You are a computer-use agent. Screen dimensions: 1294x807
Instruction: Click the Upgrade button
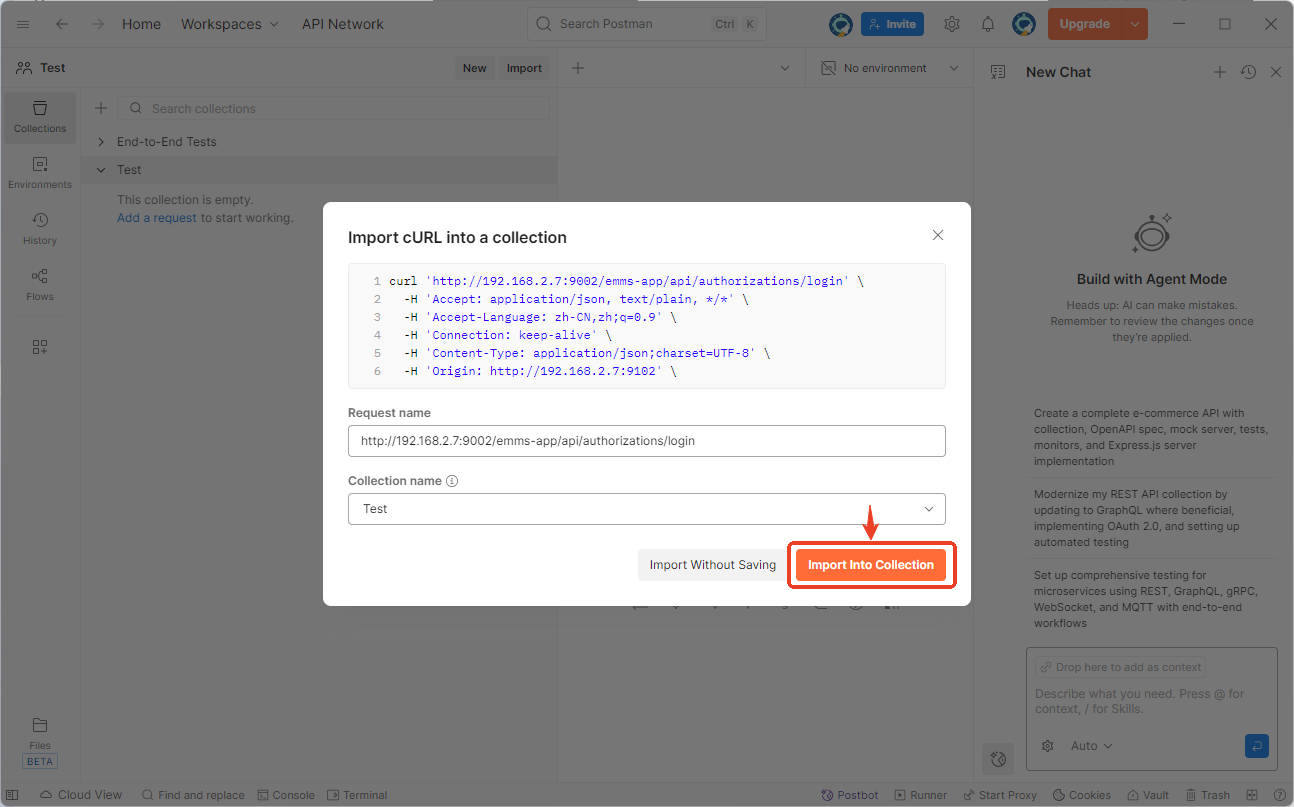[x=1085, y=24]
